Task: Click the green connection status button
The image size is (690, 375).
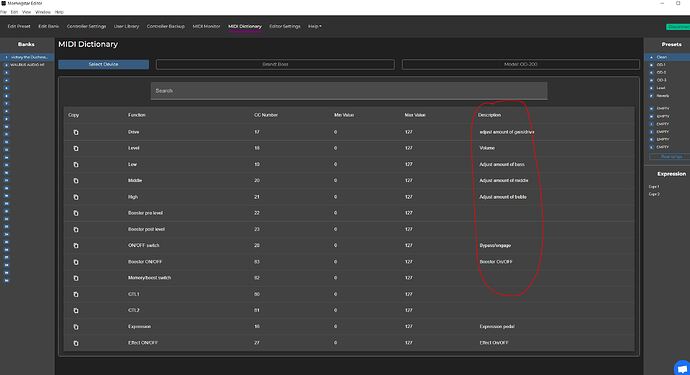Action: (x=678, y=27)
